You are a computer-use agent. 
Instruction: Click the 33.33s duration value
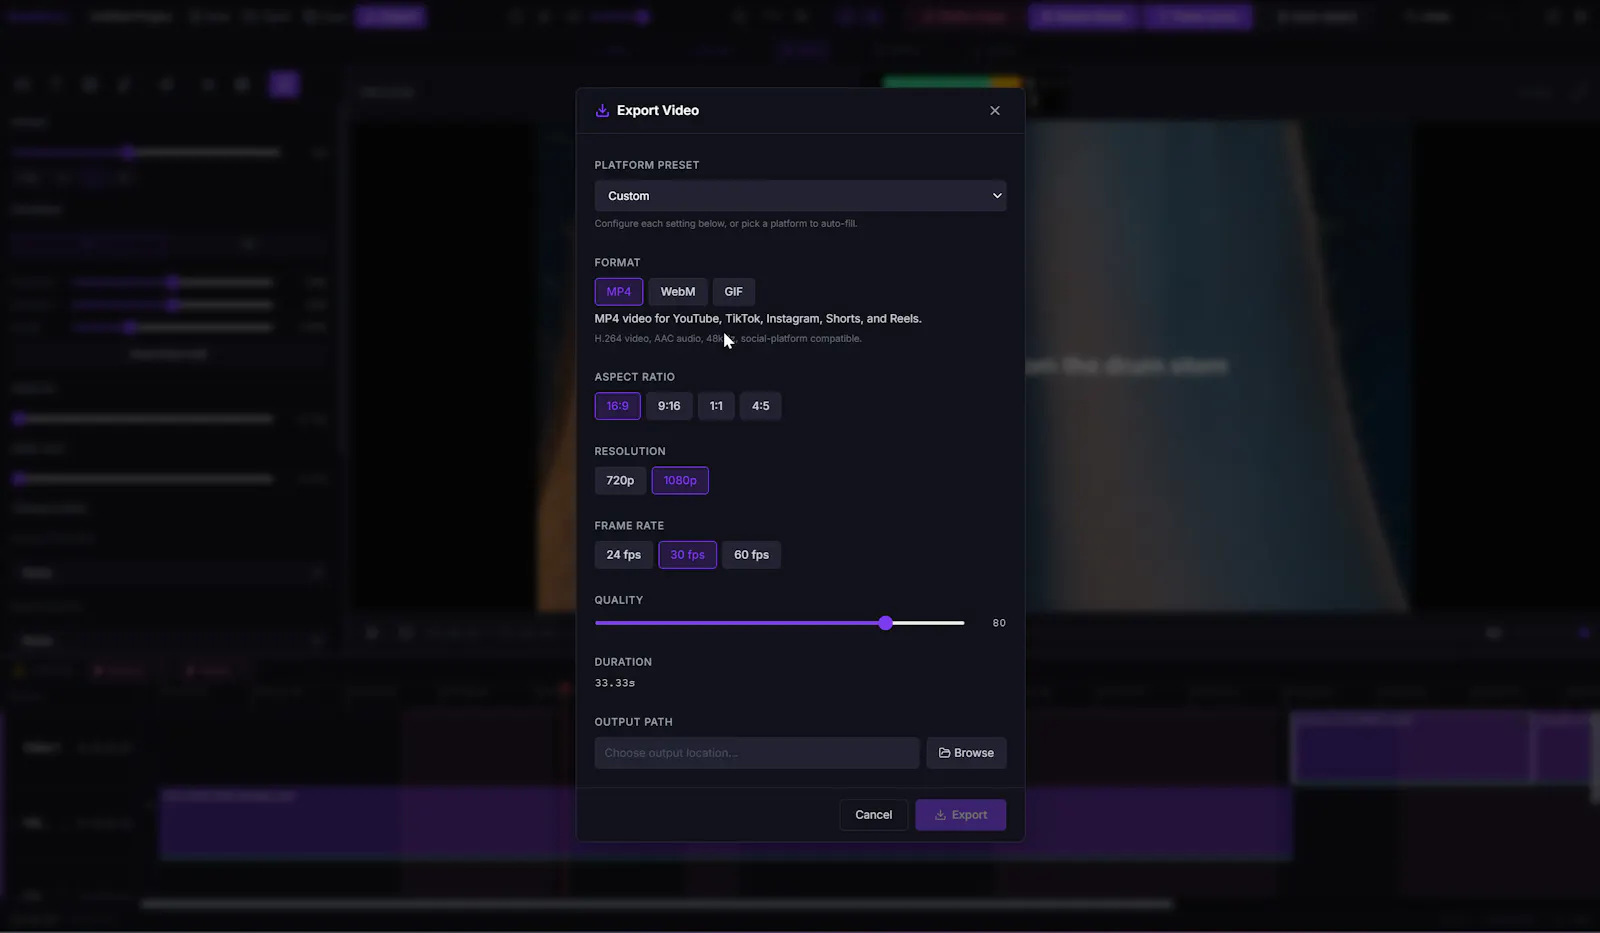coord(615,683)
